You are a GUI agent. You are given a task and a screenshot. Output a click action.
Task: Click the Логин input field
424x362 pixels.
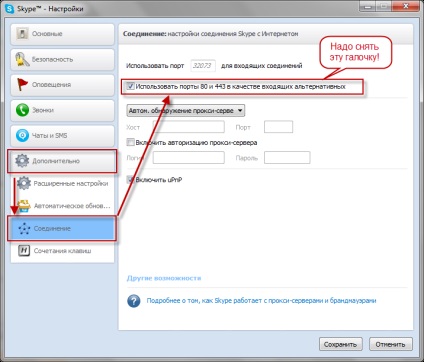pos(189,158)
